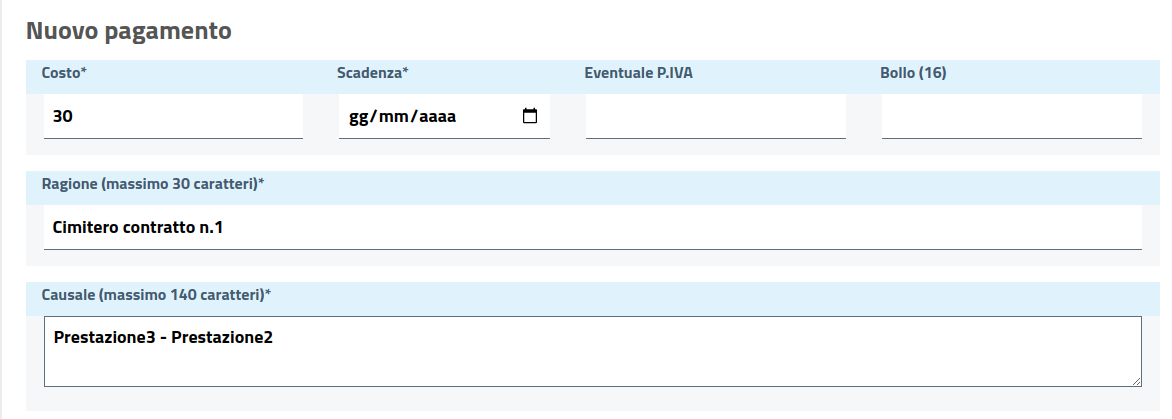Click the Costo field containing 30
The image size is (1172, 419).
(x=172, y=116)
